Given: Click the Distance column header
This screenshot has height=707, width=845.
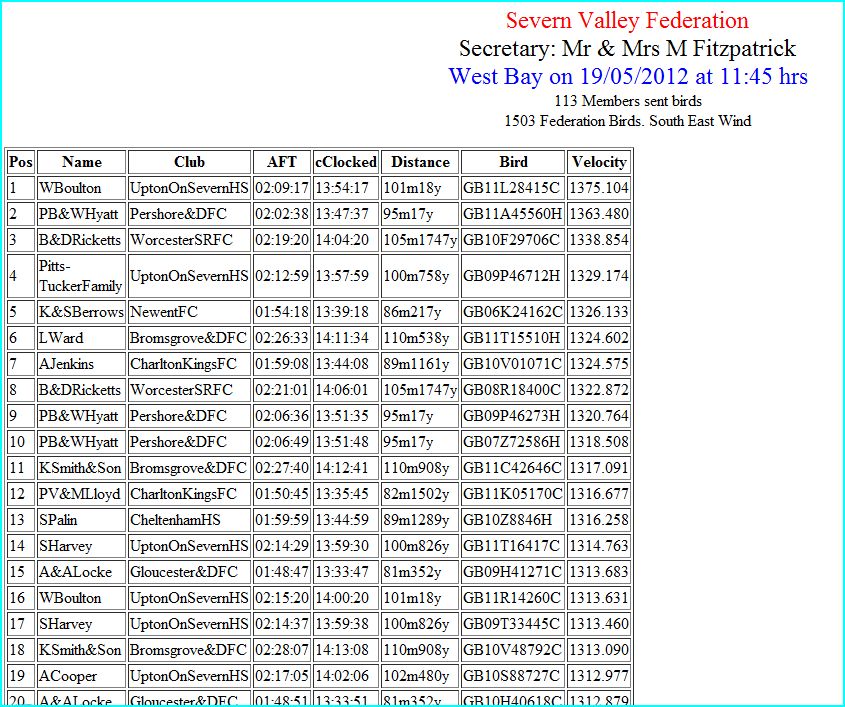Looking at the screenshot, I should (x=420, y=162).
